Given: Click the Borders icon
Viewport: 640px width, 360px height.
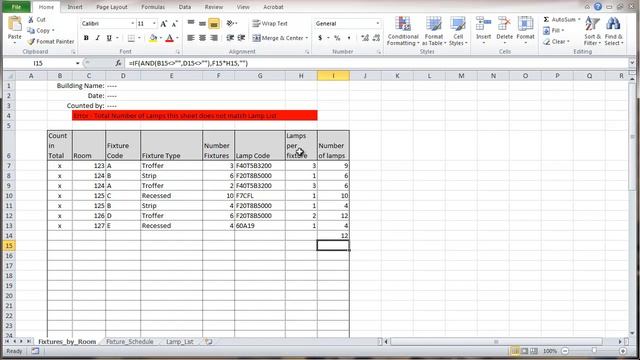Looking at the screenshot, I should pyautogui.click(x=131, y=38).
